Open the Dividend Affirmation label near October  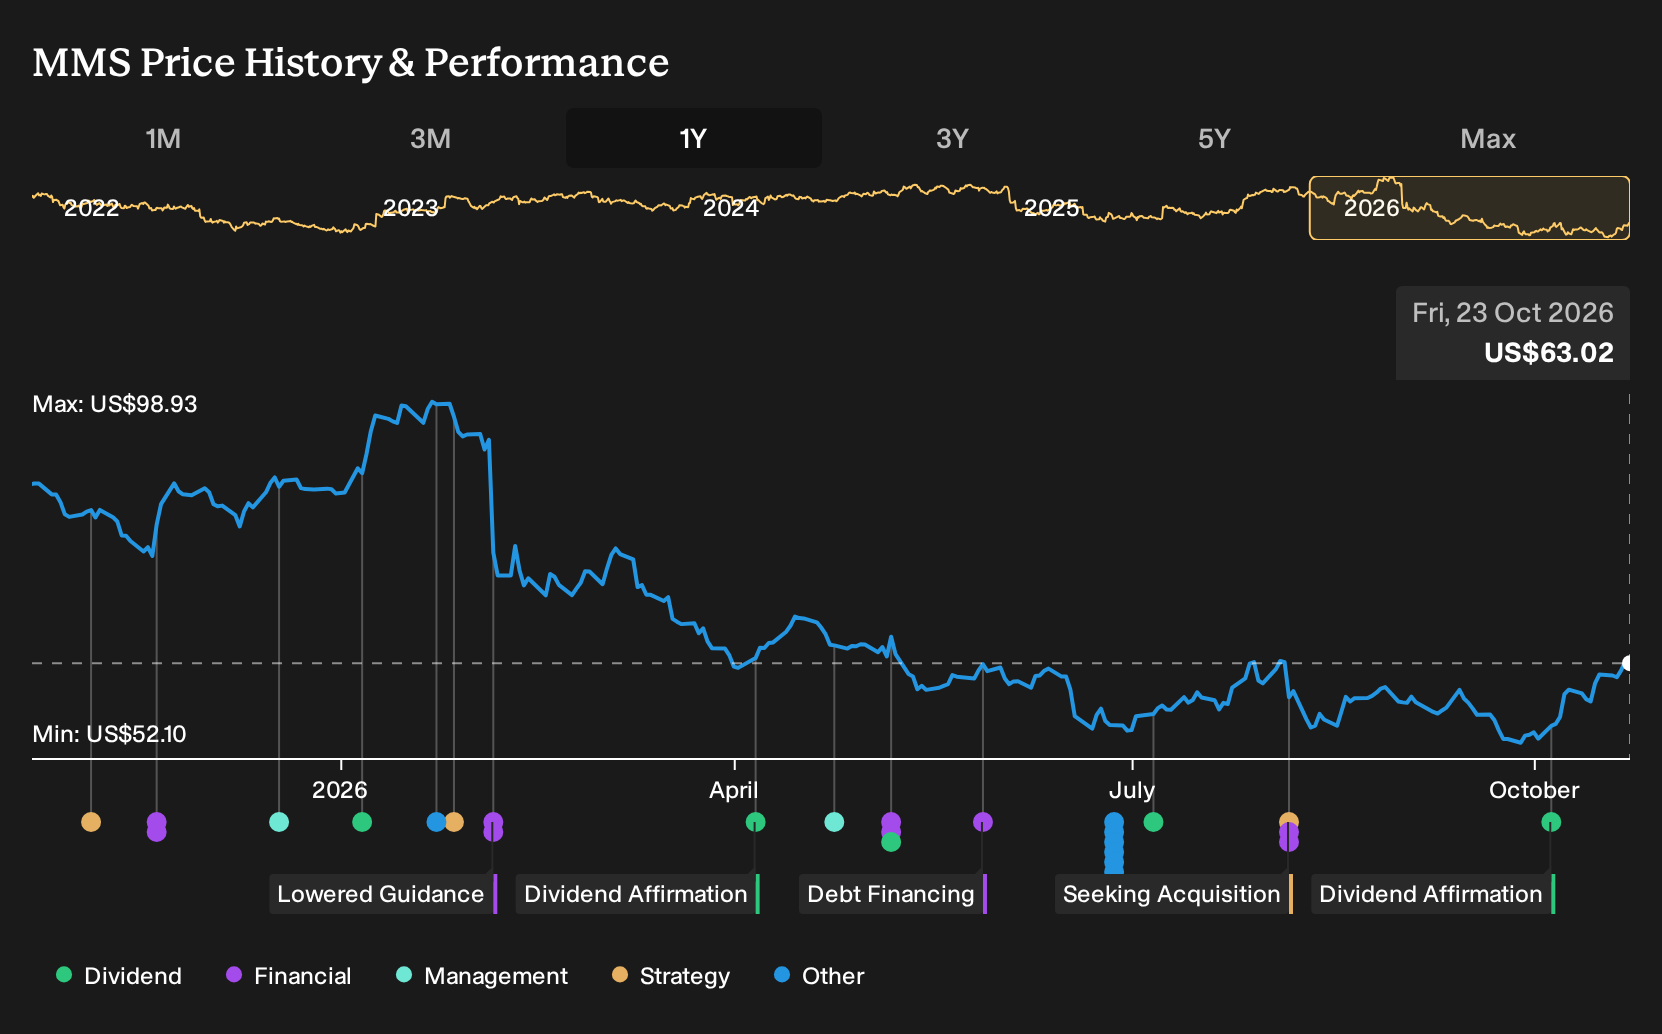(1433, 894)
